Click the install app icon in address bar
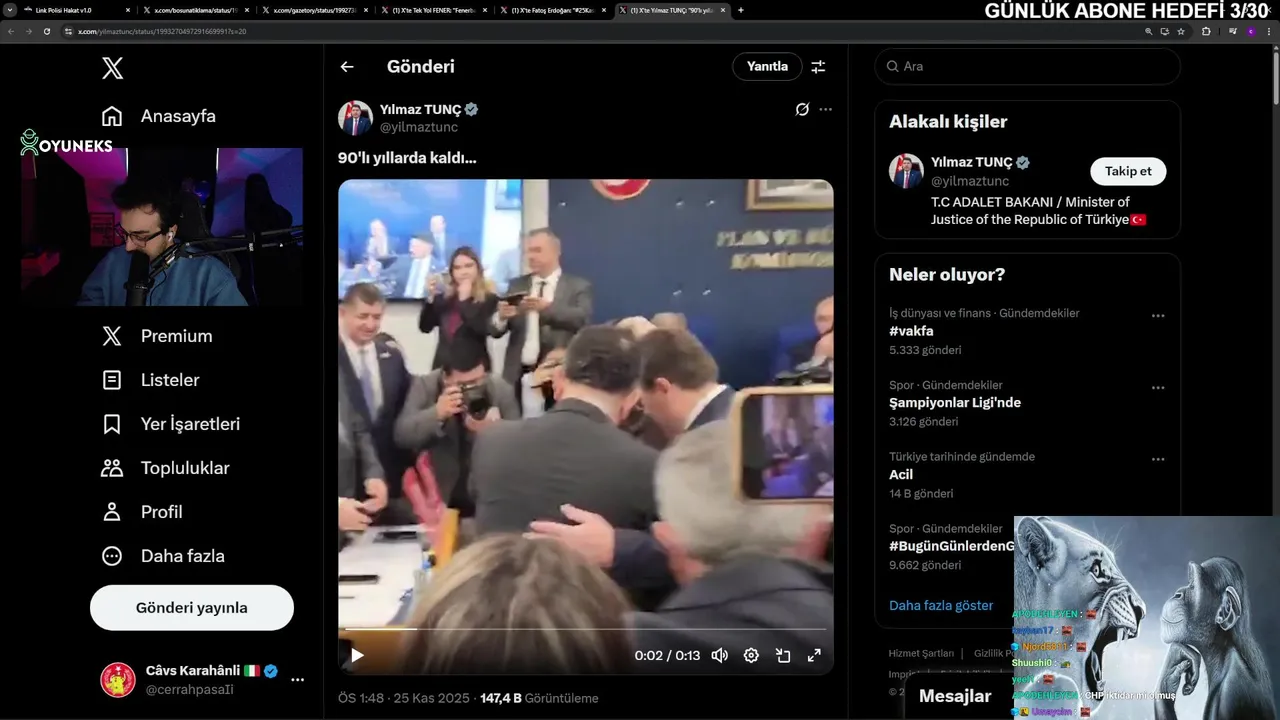The image size is (1280, 720). (x=1165, y=31)
